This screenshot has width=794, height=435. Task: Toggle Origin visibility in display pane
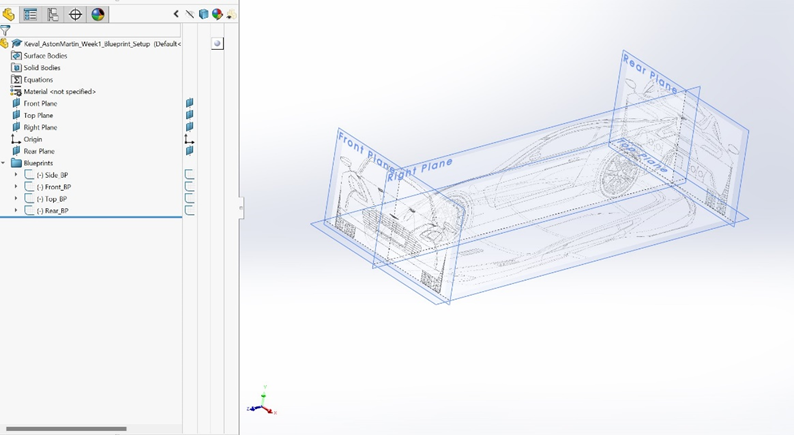(x=189, y=139)
